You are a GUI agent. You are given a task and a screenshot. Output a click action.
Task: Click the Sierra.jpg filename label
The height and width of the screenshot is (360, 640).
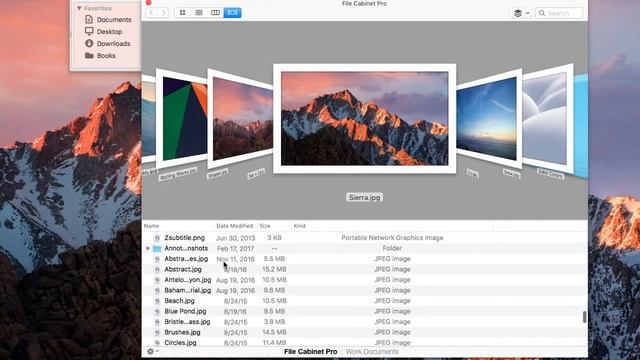[364, 198]
